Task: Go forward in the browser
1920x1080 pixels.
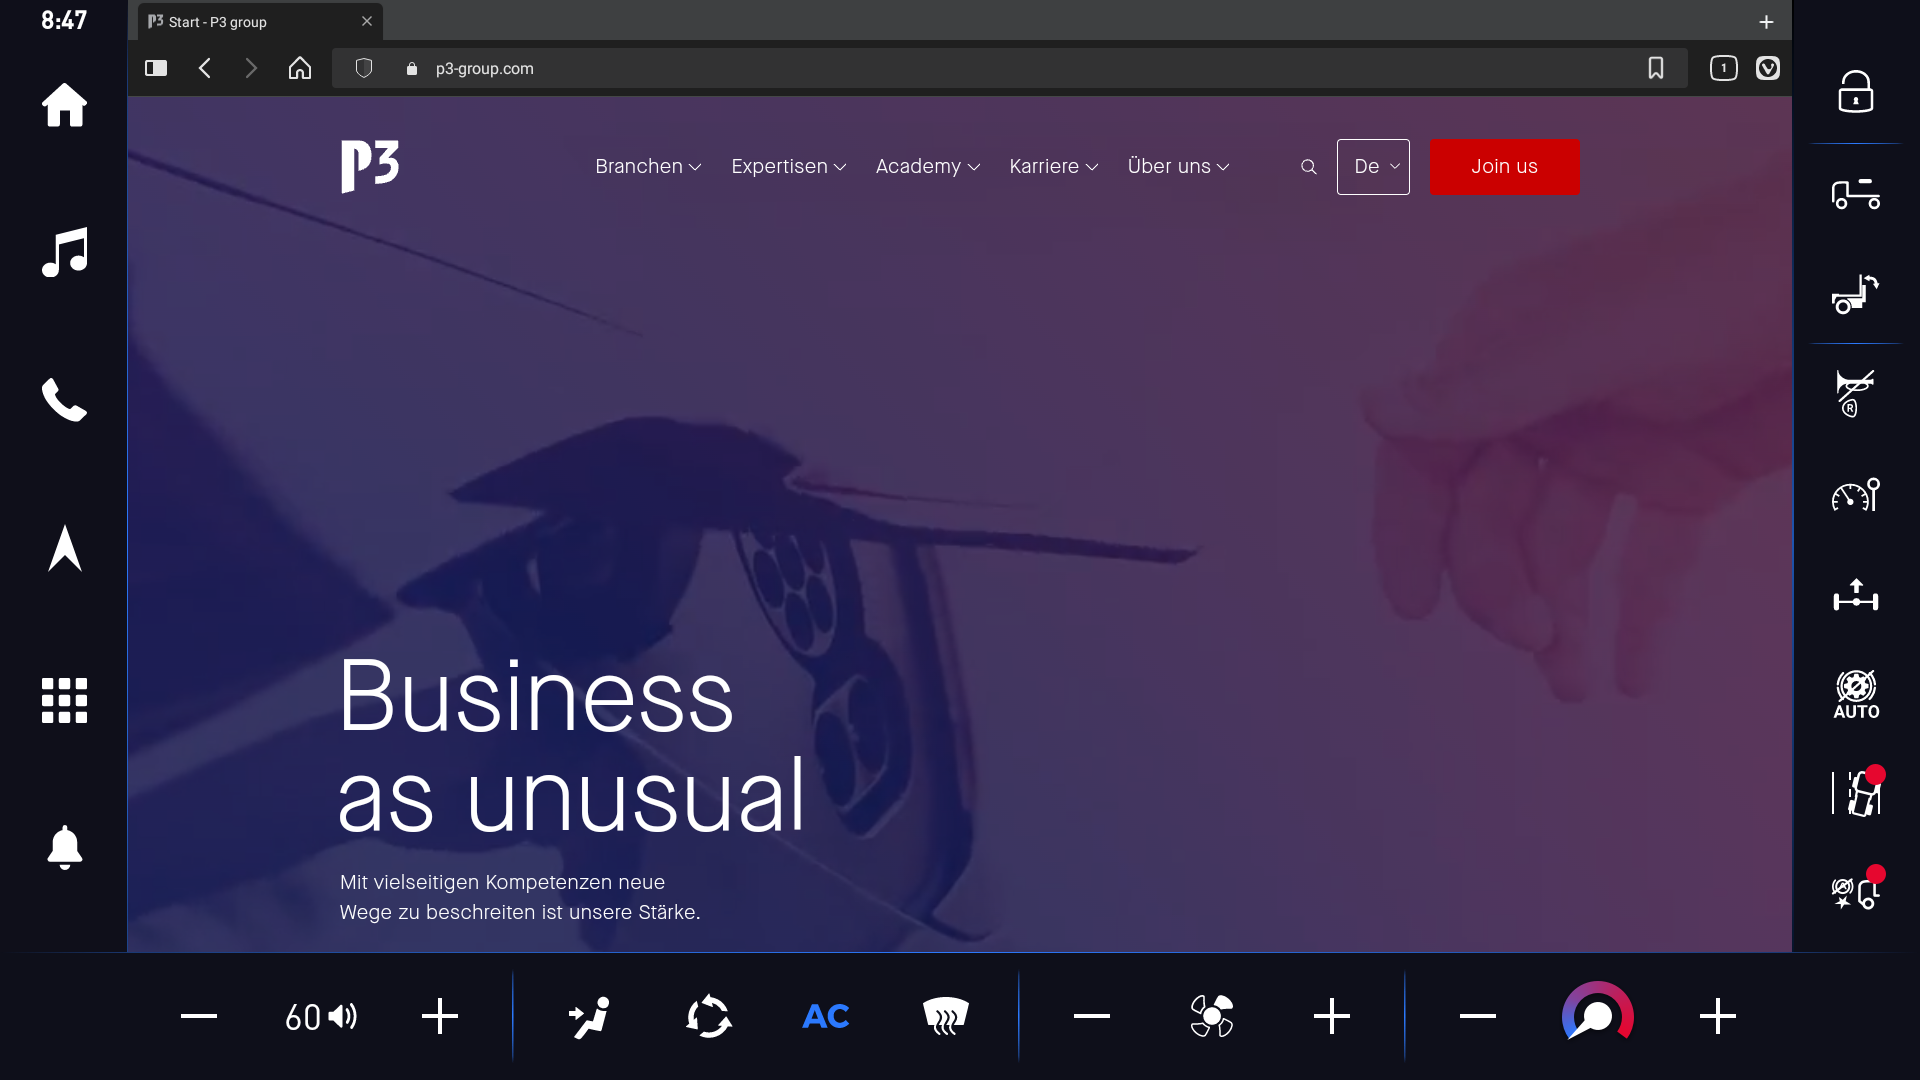Action: [251, 68]
